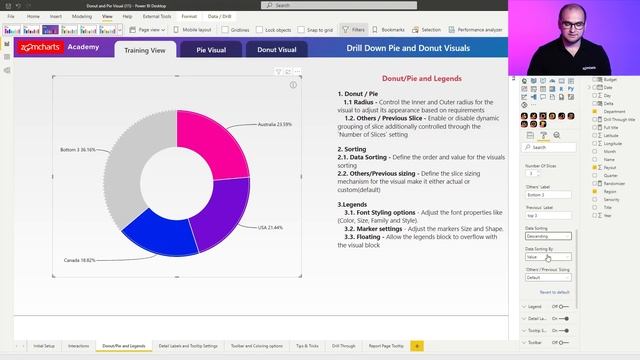640x360 pixels.
Task: Expand the themes gallery dropdown arrow
Action: pyautogui.click(x=120, y=30)
